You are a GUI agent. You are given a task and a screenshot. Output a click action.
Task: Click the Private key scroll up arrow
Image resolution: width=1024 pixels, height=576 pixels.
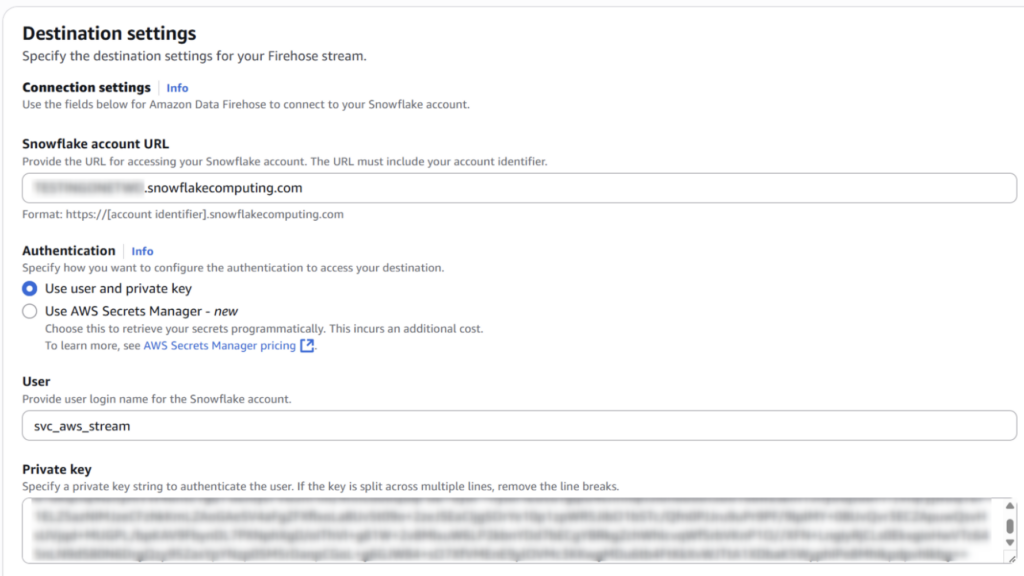coord(1010,506)
